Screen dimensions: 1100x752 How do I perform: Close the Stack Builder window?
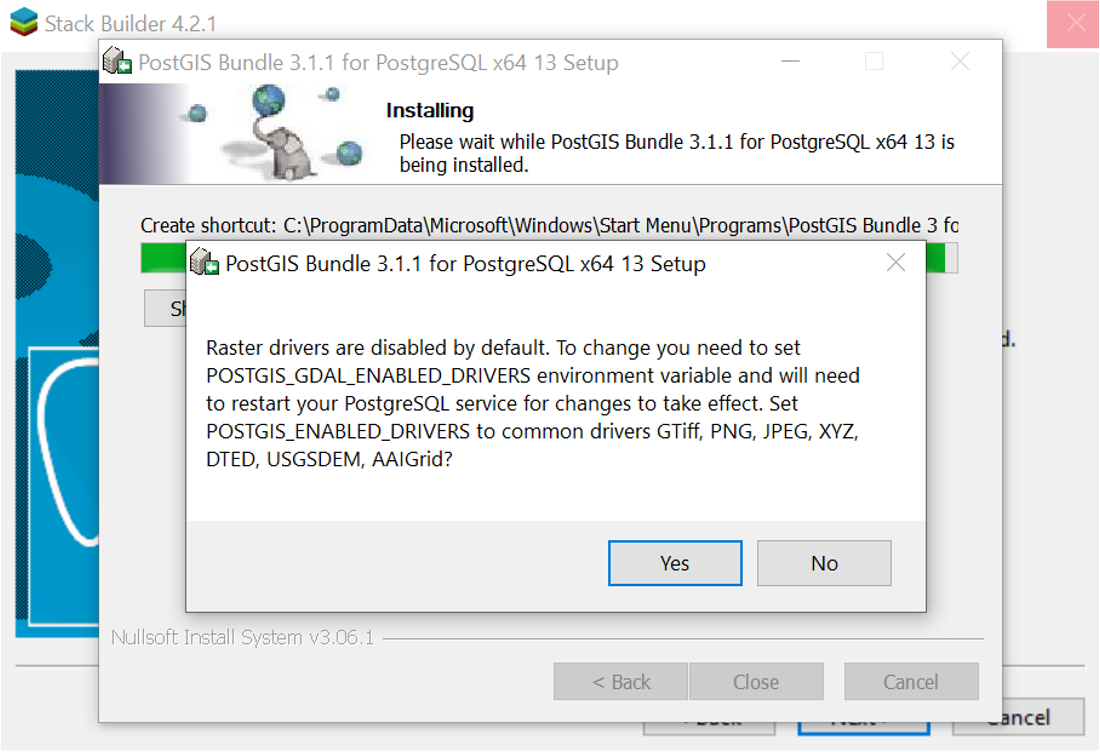coord(1076,23)
